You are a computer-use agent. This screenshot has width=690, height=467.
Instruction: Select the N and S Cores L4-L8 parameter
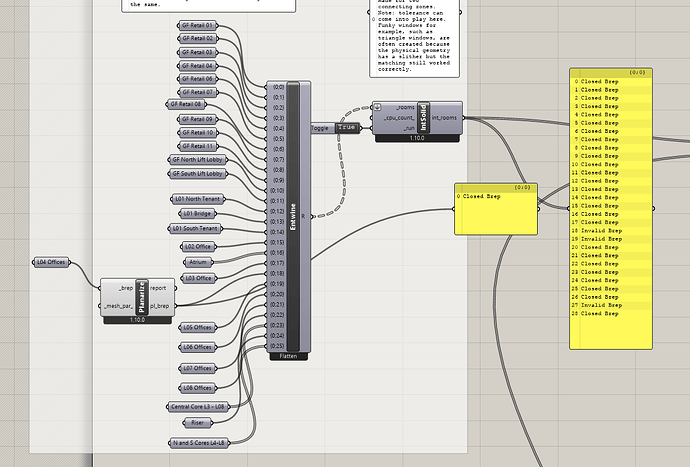[x=199, y=443]
